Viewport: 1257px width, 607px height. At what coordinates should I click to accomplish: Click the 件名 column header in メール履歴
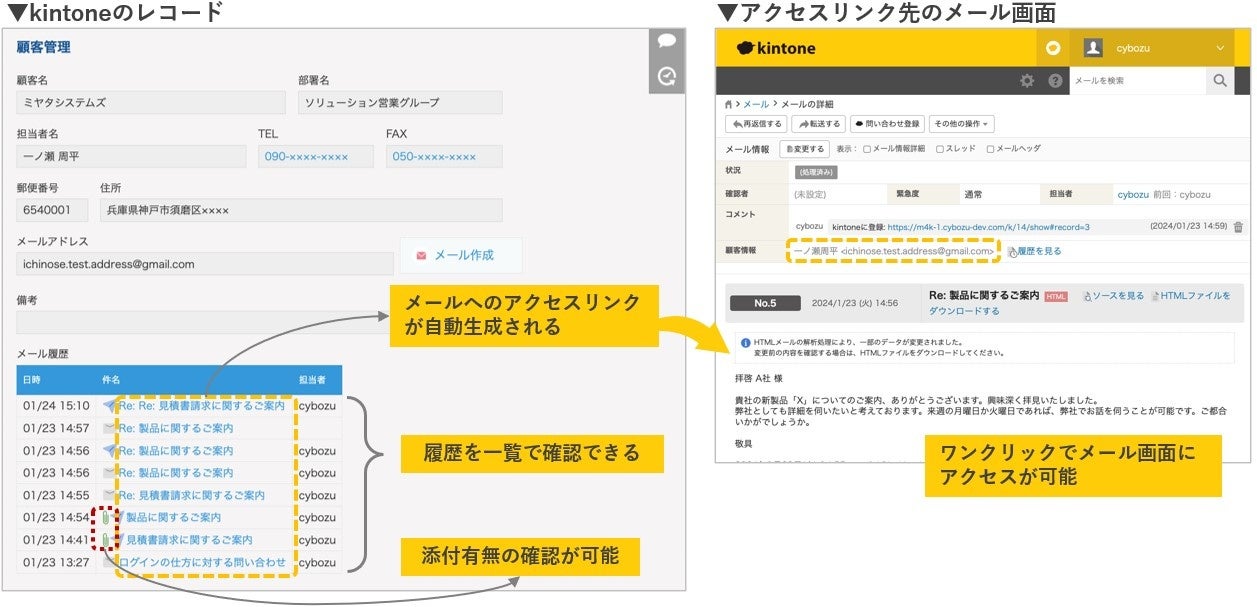point(110,380)
